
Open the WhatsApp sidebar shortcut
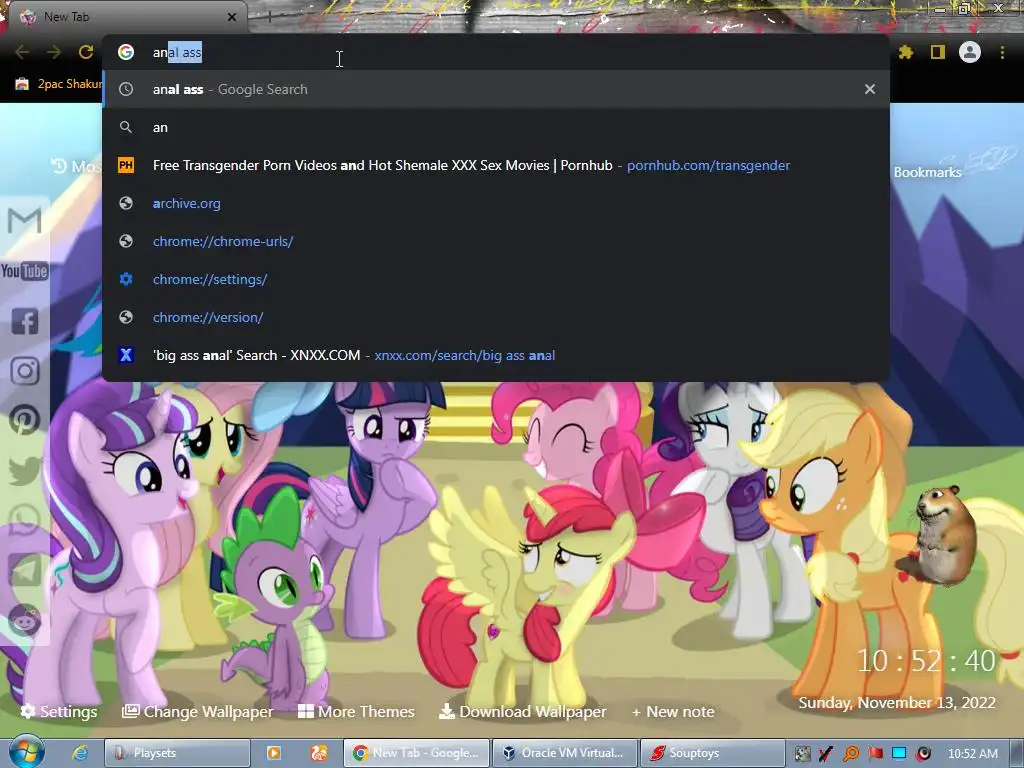(x=25, y=520)
